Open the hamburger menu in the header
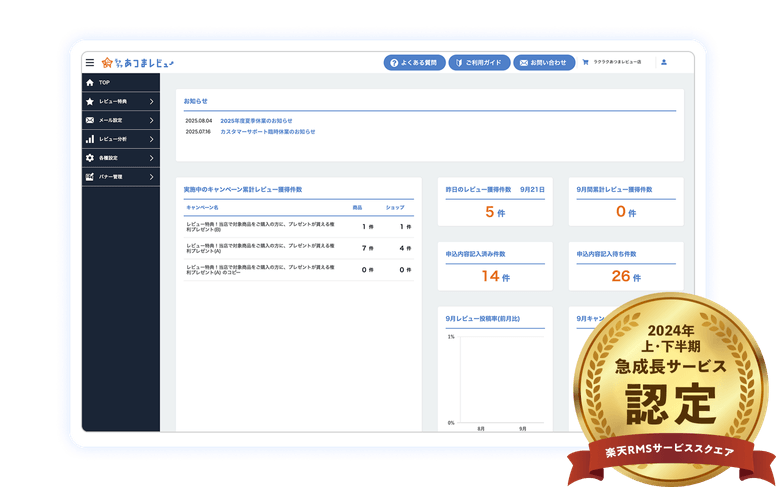The height and width of the screenshot is (487, 776). [90, 63]
